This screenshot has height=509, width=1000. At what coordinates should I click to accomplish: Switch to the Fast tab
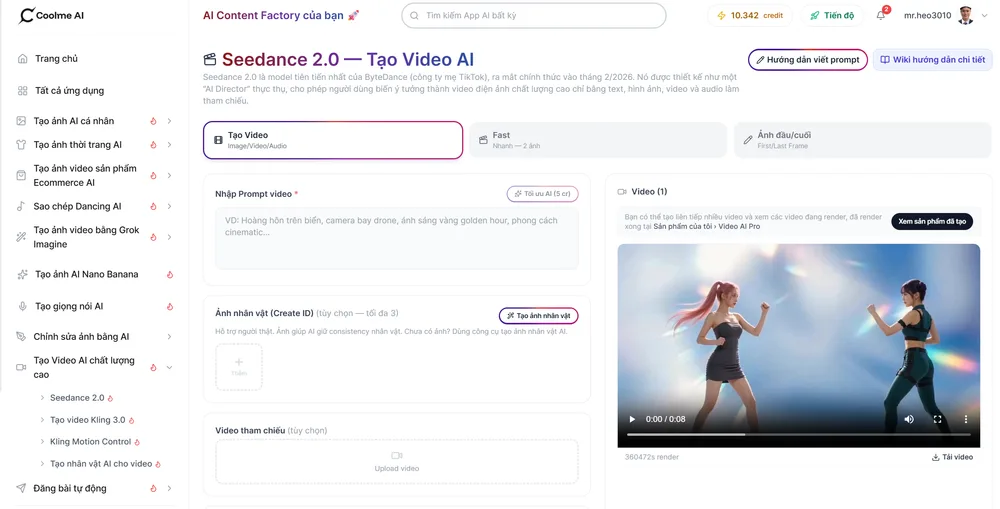click(x=598, y=140)
